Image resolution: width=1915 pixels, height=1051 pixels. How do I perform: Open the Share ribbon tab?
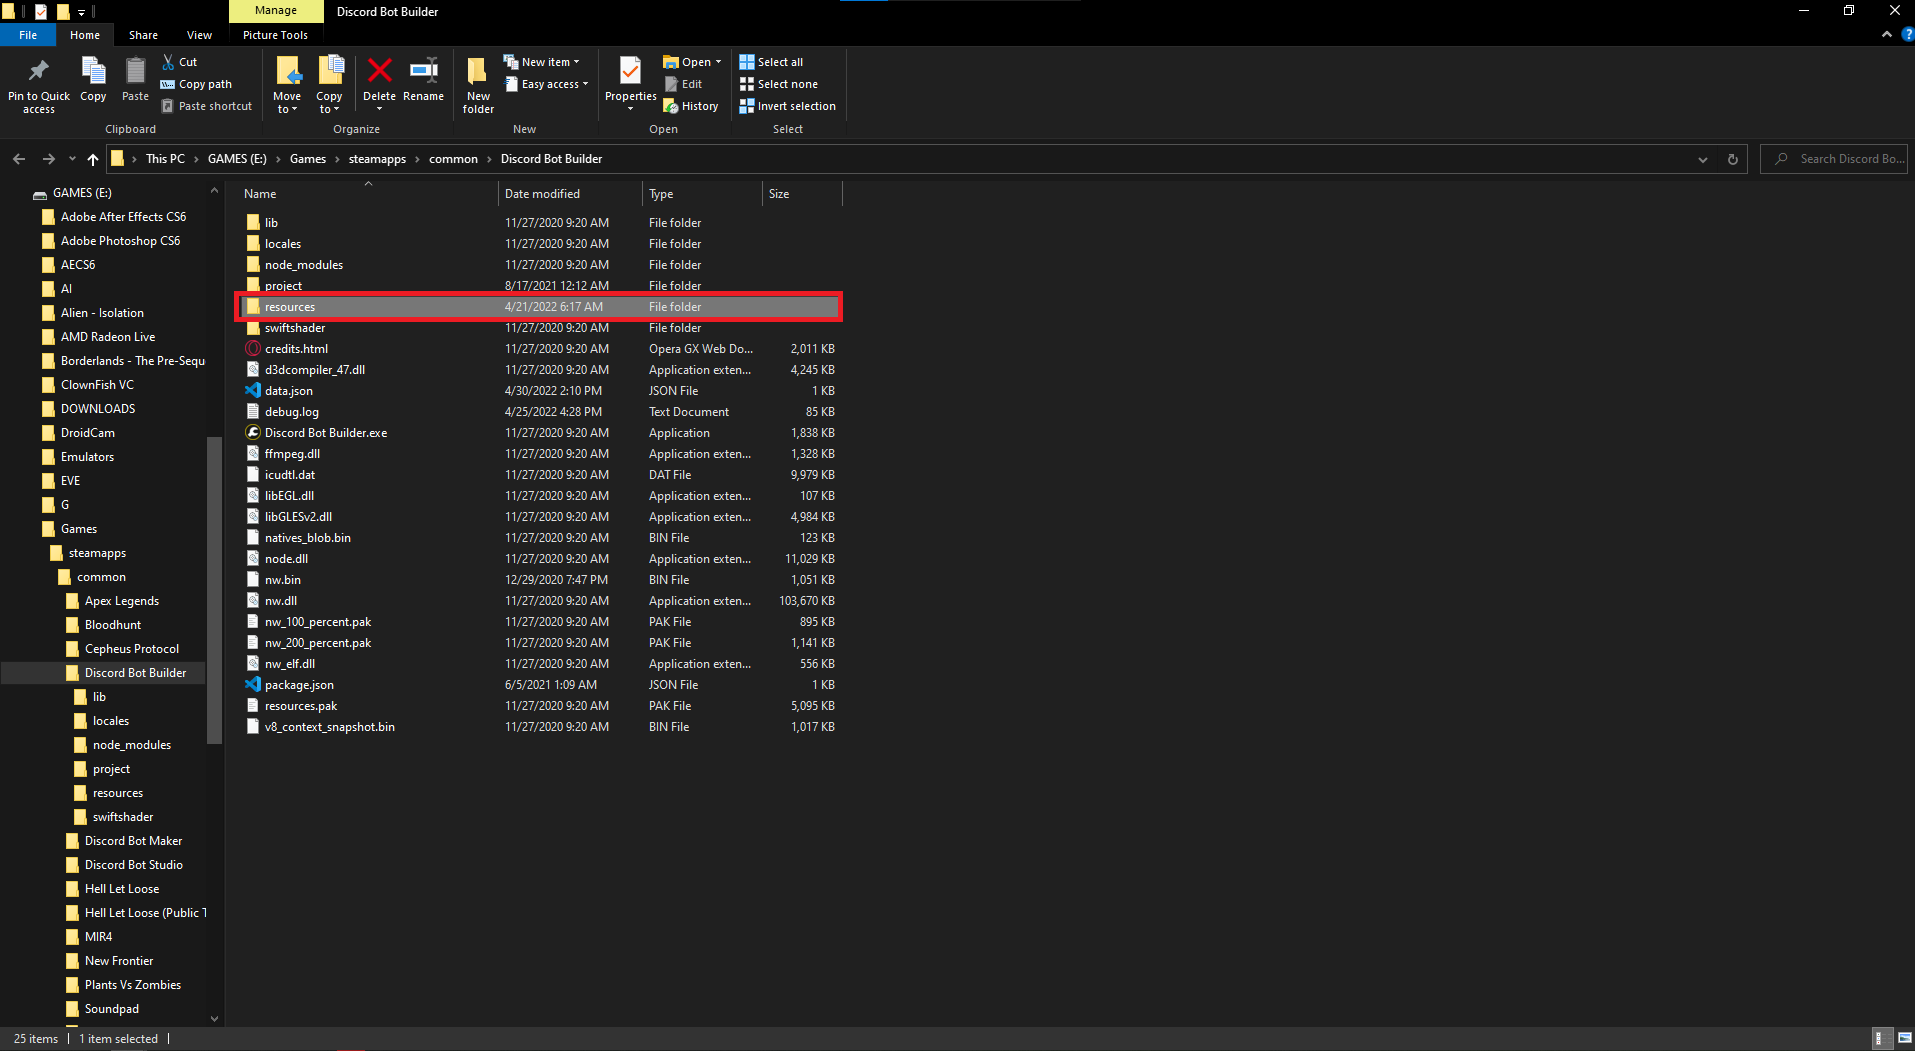[143, 35]
